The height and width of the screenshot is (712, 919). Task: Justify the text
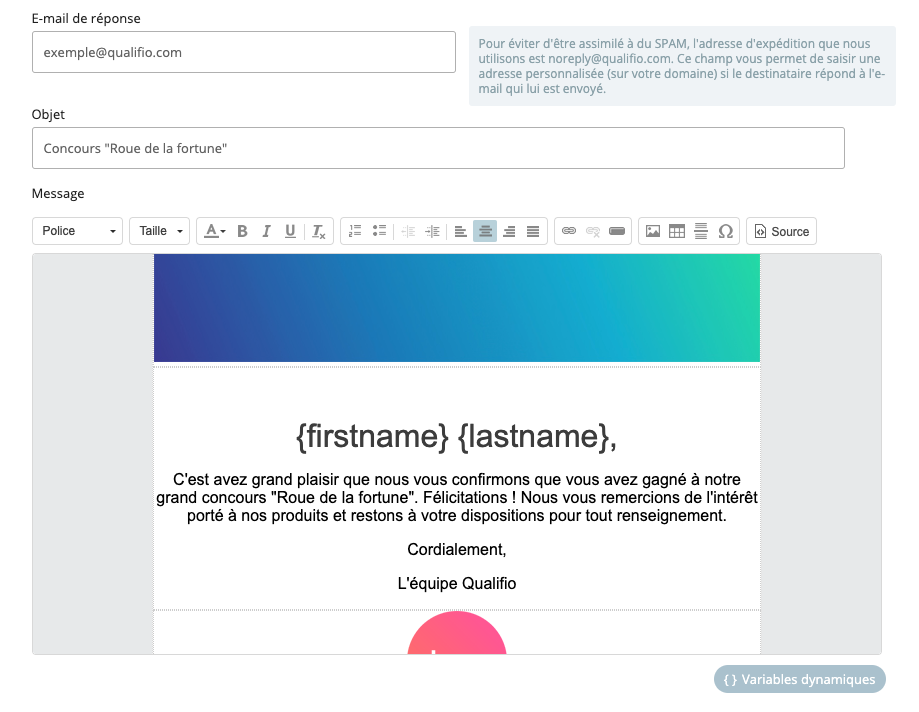pos(533,231)
